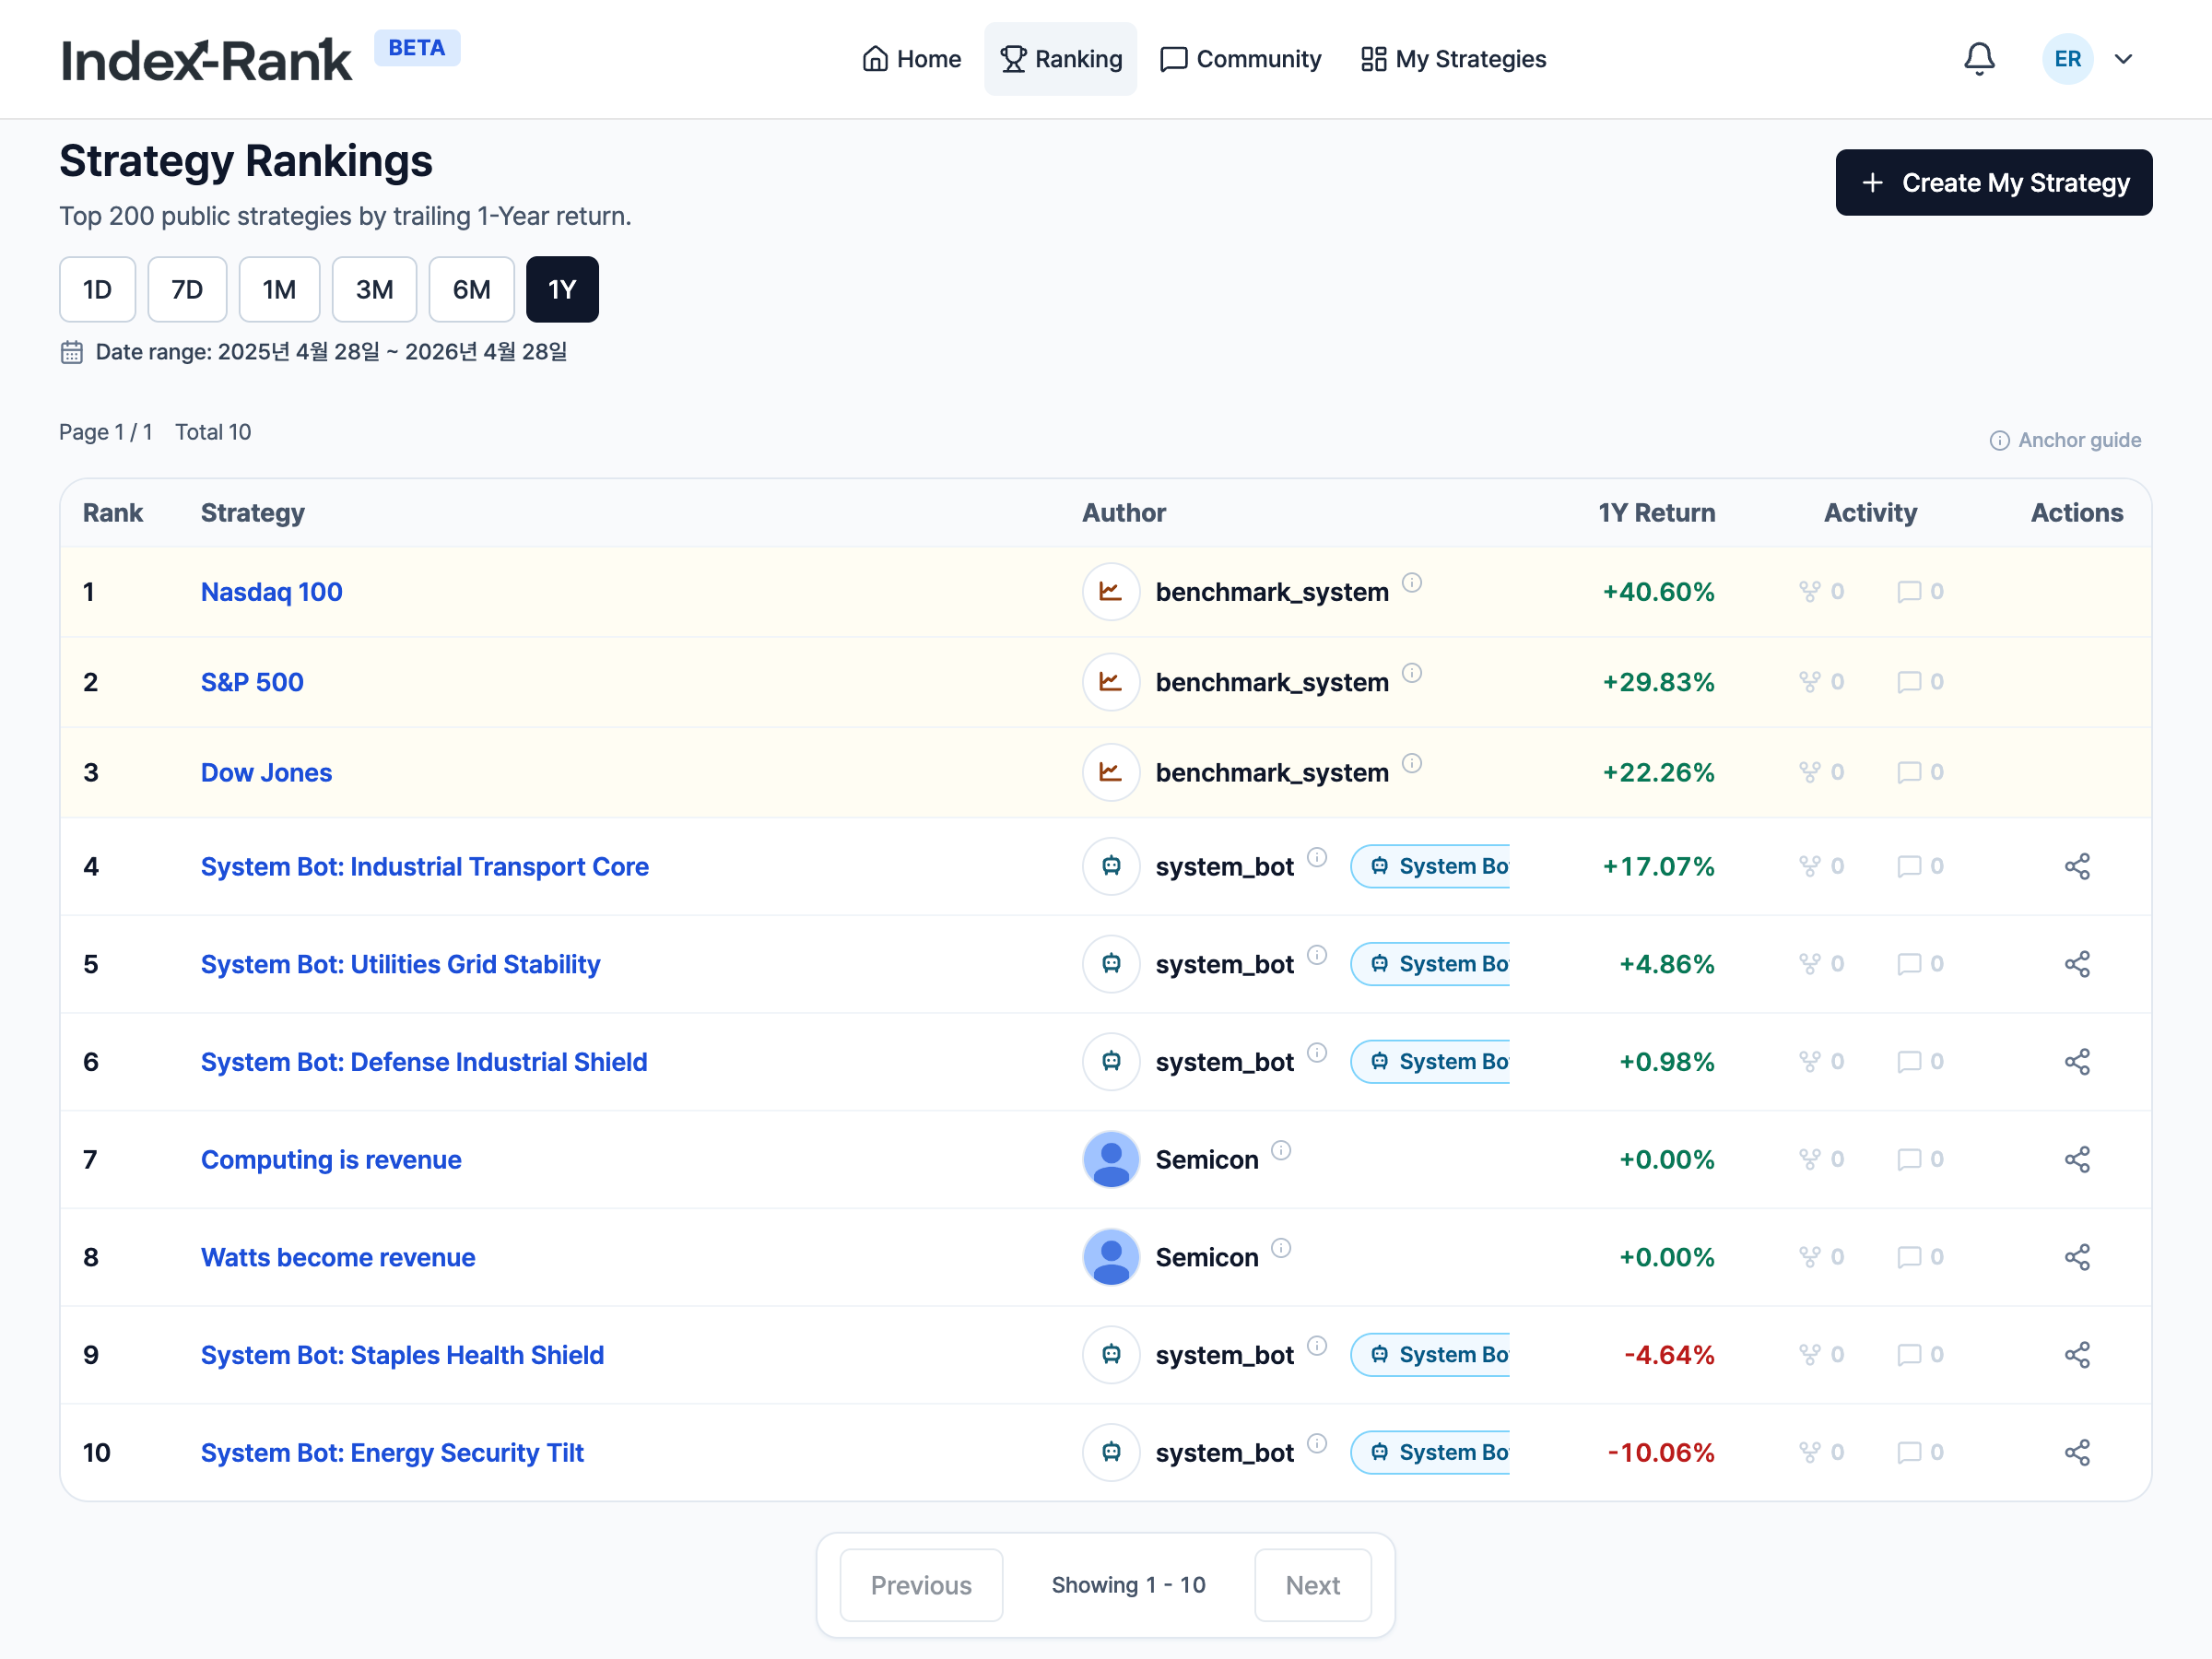Viewport: 2212px width, 1659px height.
Task: Open the S&P 500 strategy
Action: pyautogui.click(x=252, y=681)
